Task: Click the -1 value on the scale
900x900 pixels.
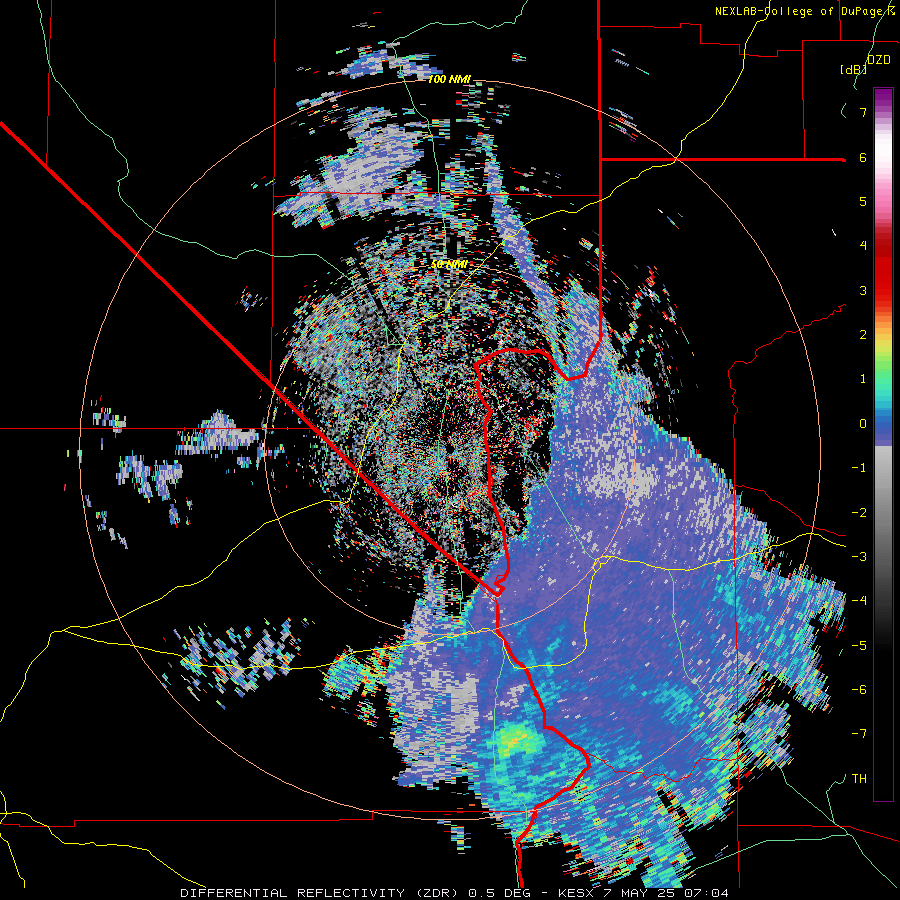Action: click(x=859, y=468)
